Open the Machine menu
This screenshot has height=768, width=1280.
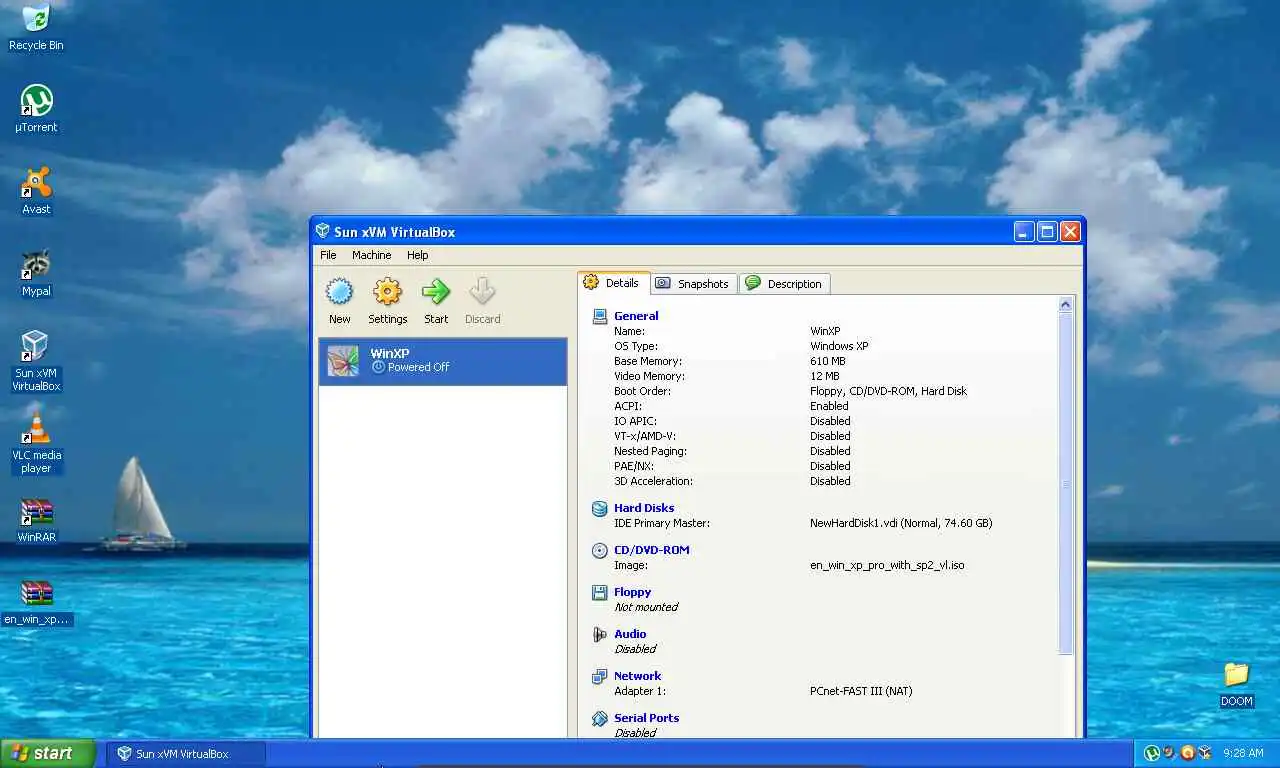[x=371, y=255]
